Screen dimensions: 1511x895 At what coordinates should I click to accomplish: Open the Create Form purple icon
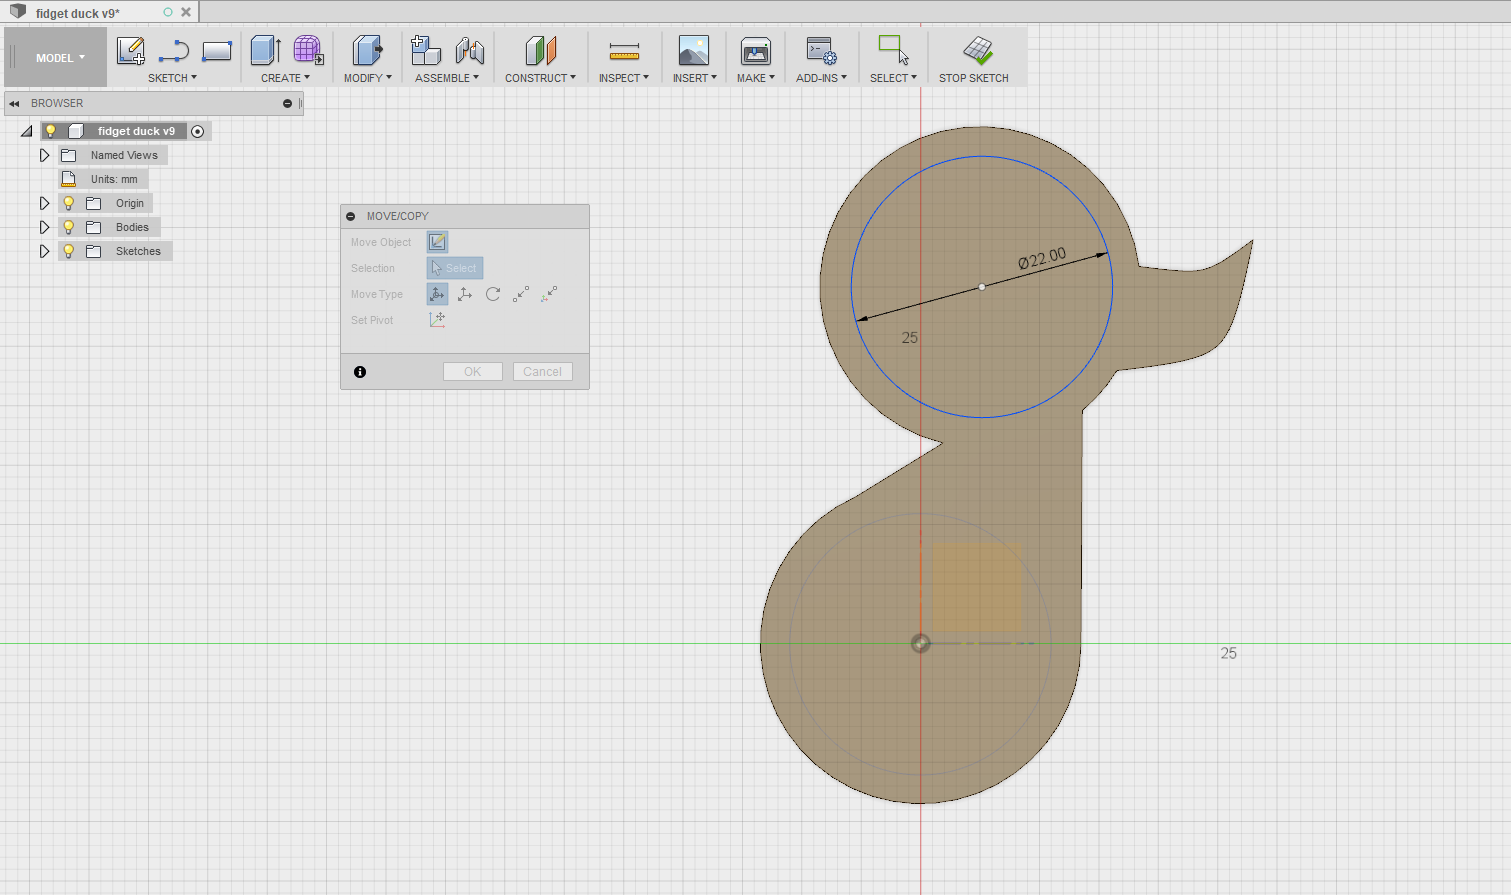[x=308, y=50]
